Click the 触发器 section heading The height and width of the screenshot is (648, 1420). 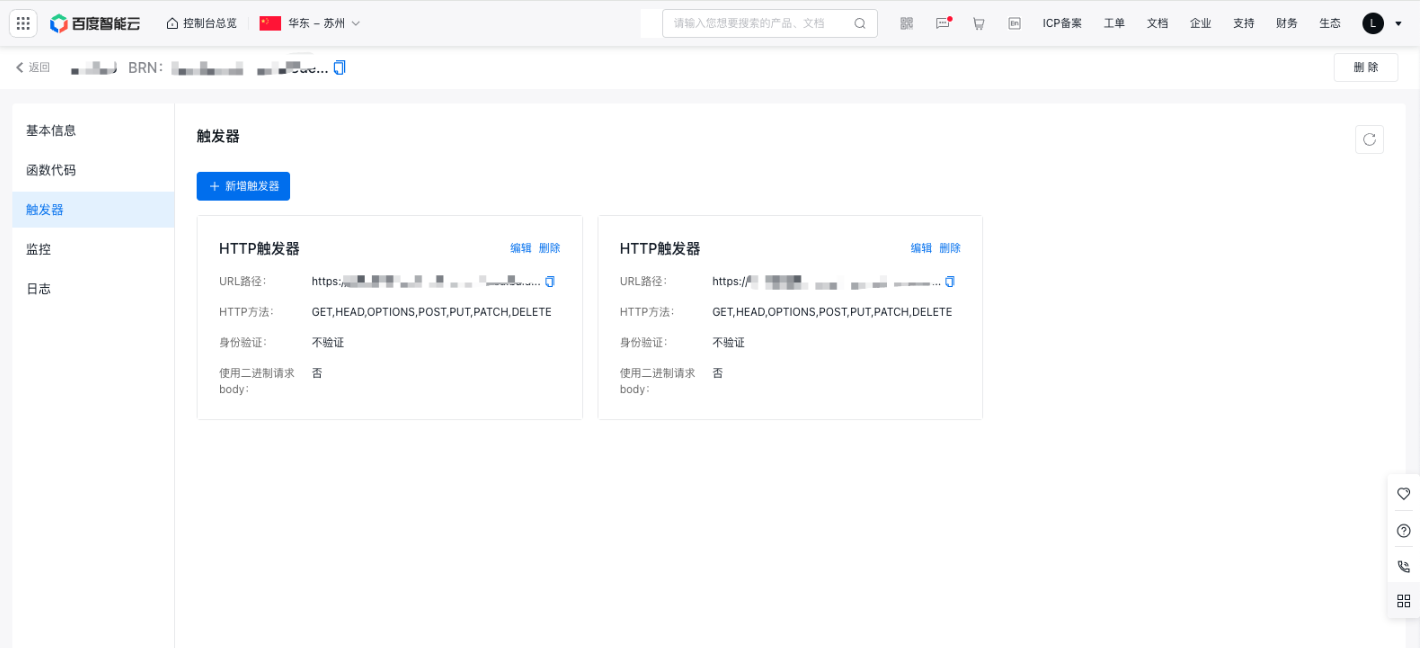(x=218, y=136)
